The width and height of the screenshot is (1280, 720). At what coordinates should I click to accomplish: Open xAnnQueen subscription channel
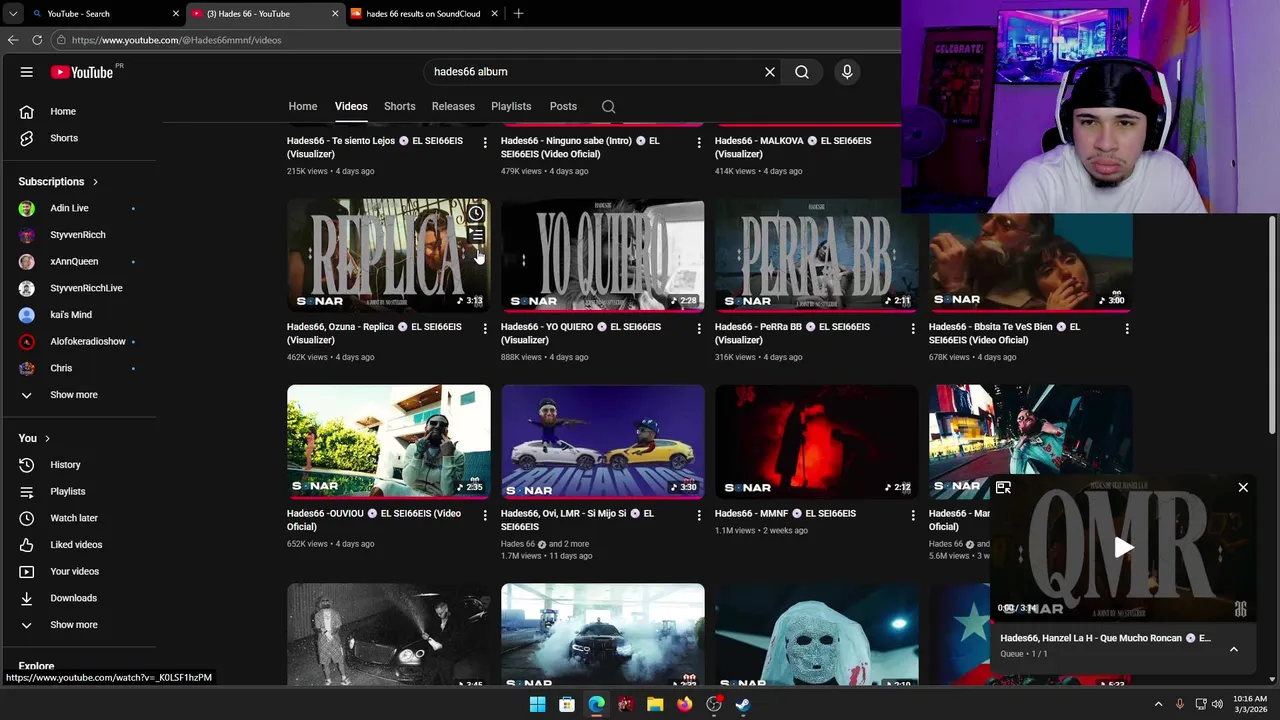tap(78, 261)
